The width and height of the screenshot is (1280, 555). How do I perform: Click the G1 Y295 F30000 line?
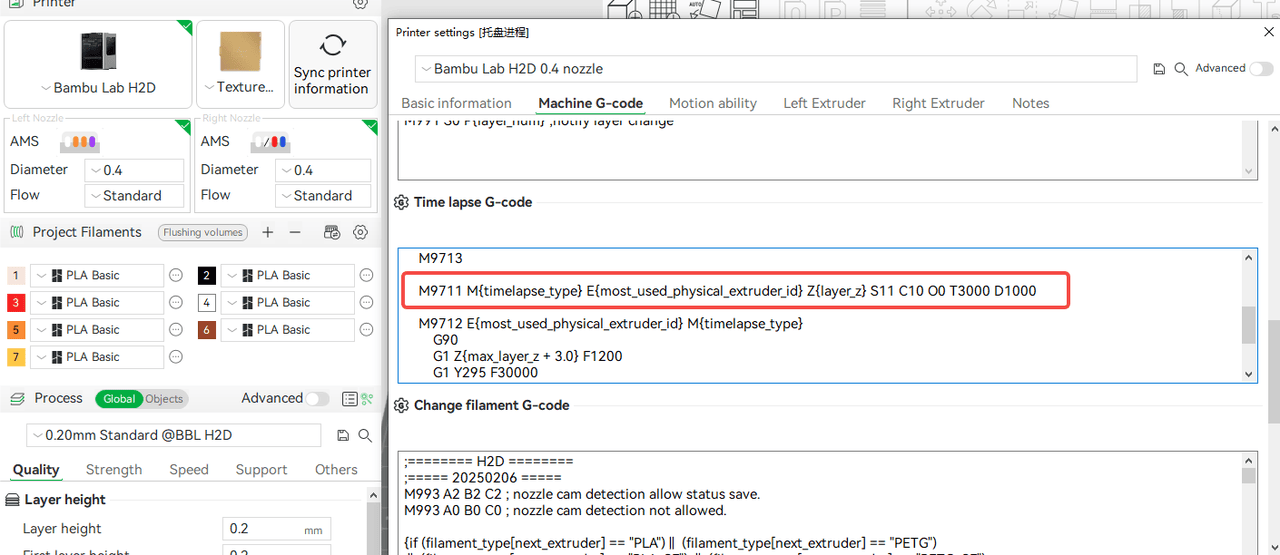tap(485, 372)
